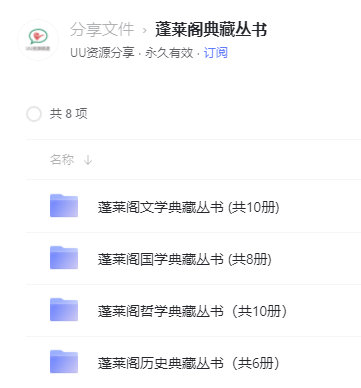This screenshot has height=388, width=361.
Task: Open the 蓬莱阁哲学典藏丛书 folder icon
Action: pyautogui.click(x=64, y=310)
